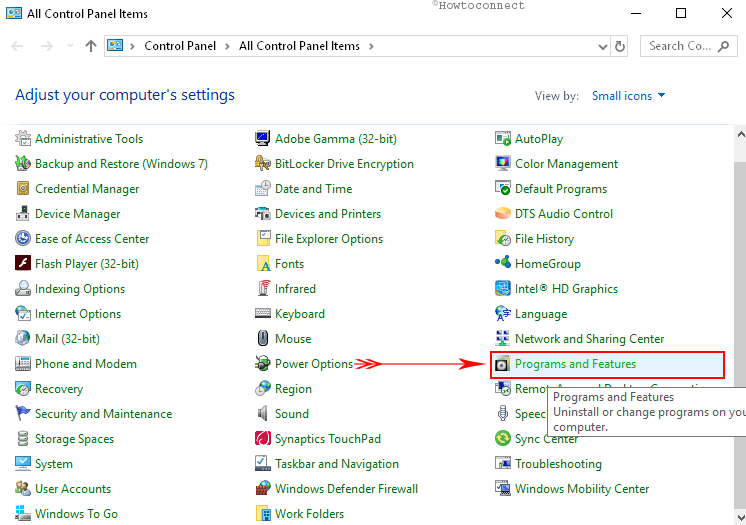Click the Fonts icon
The image size is (746, 525).
(x=263, y=263)
